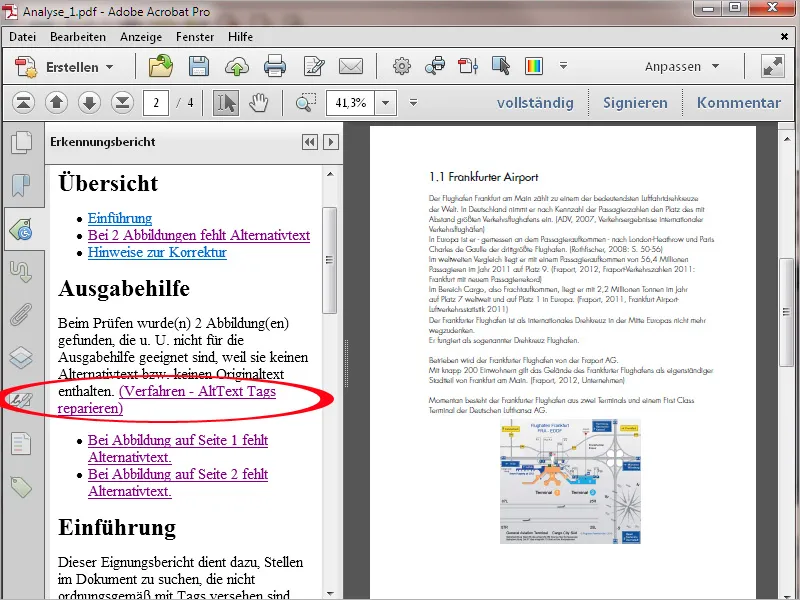The width and height of the screenshot is (800, 600).
Task: Go to first page button
Action: 23,103
